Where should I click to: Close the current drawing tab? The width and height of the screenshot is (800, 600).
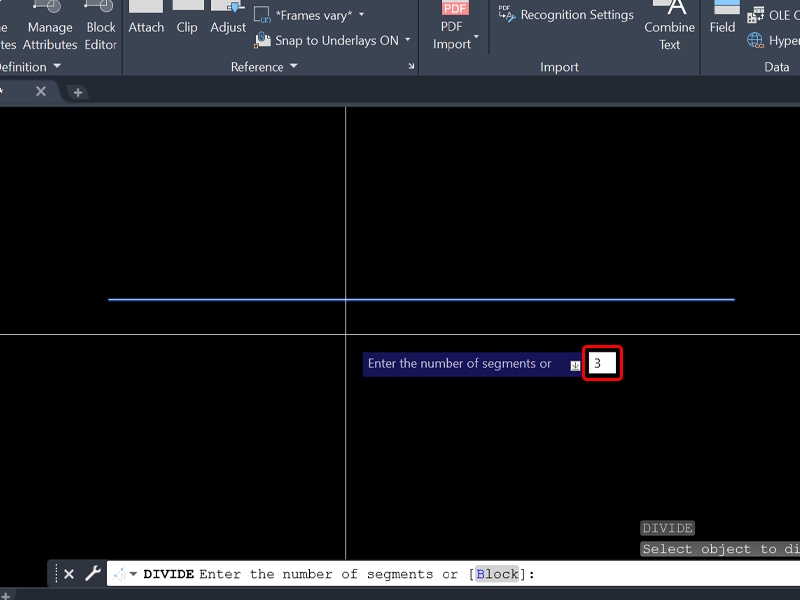41,91
